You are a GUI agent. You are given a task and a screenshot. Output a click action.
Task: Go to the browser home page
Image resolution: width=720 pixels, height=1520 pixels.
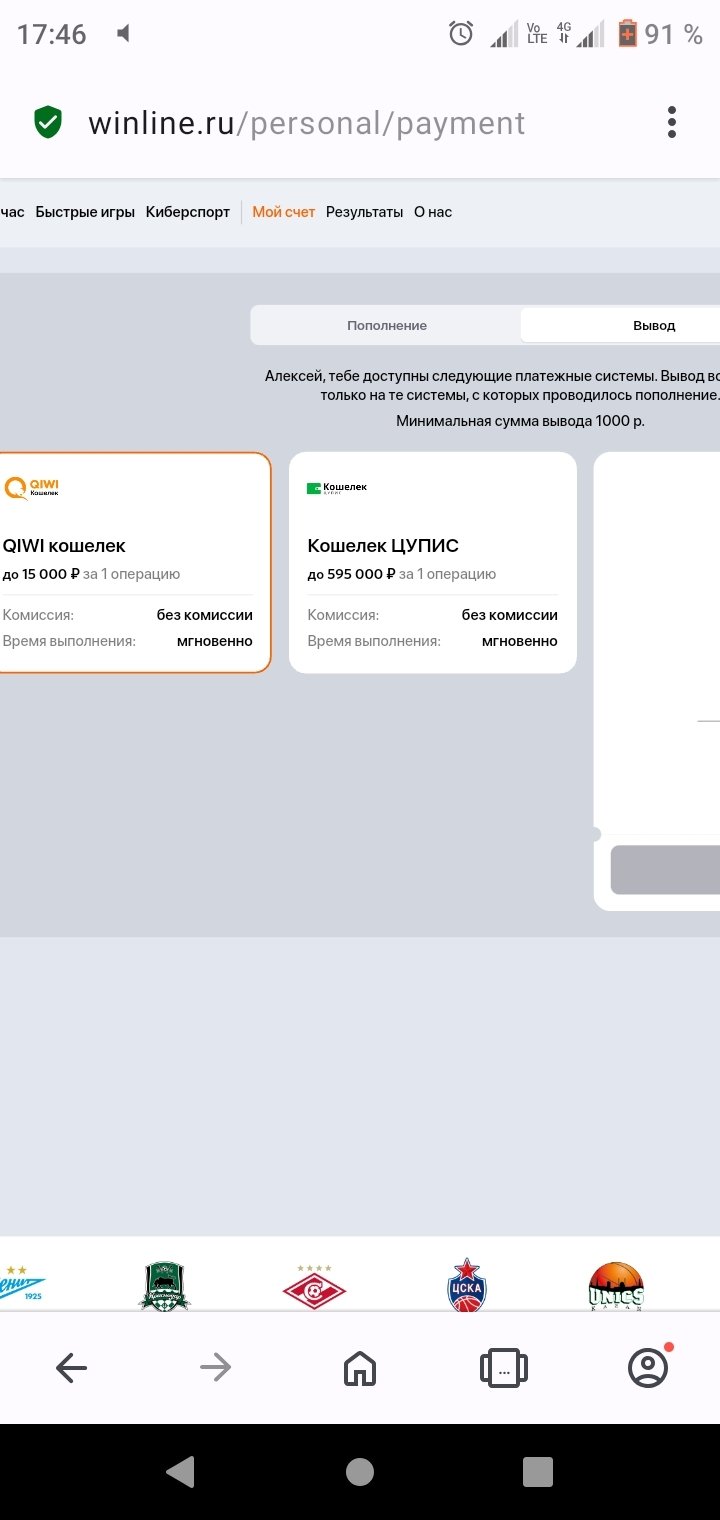[360, 1367]
